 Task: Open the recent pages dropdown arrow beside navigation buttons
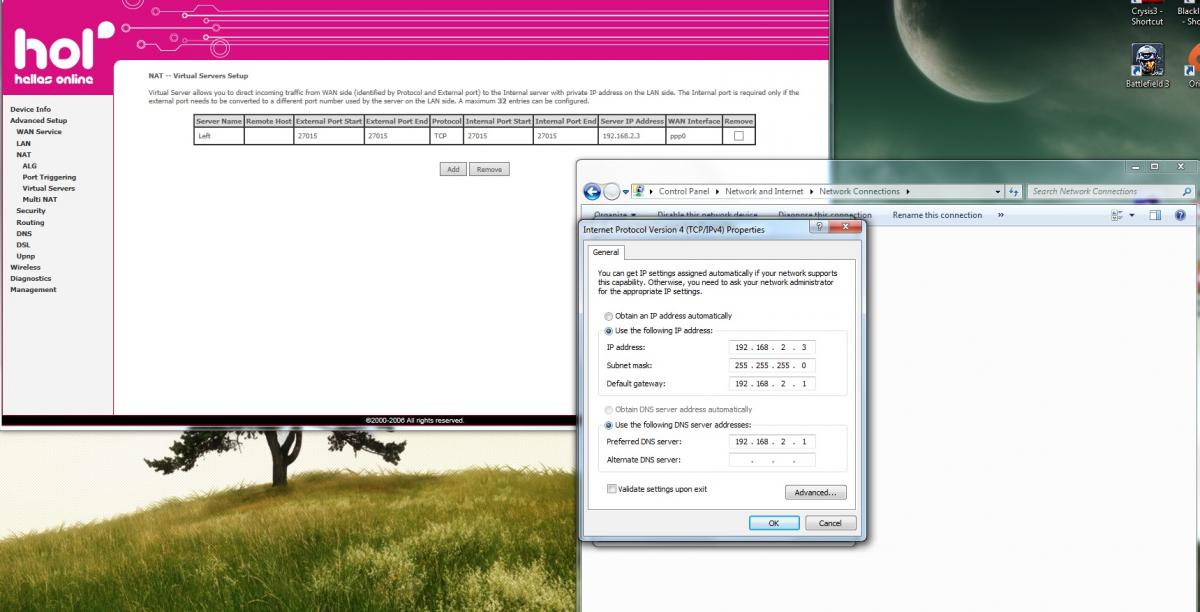pyautogui.click(x=626, y=192)
